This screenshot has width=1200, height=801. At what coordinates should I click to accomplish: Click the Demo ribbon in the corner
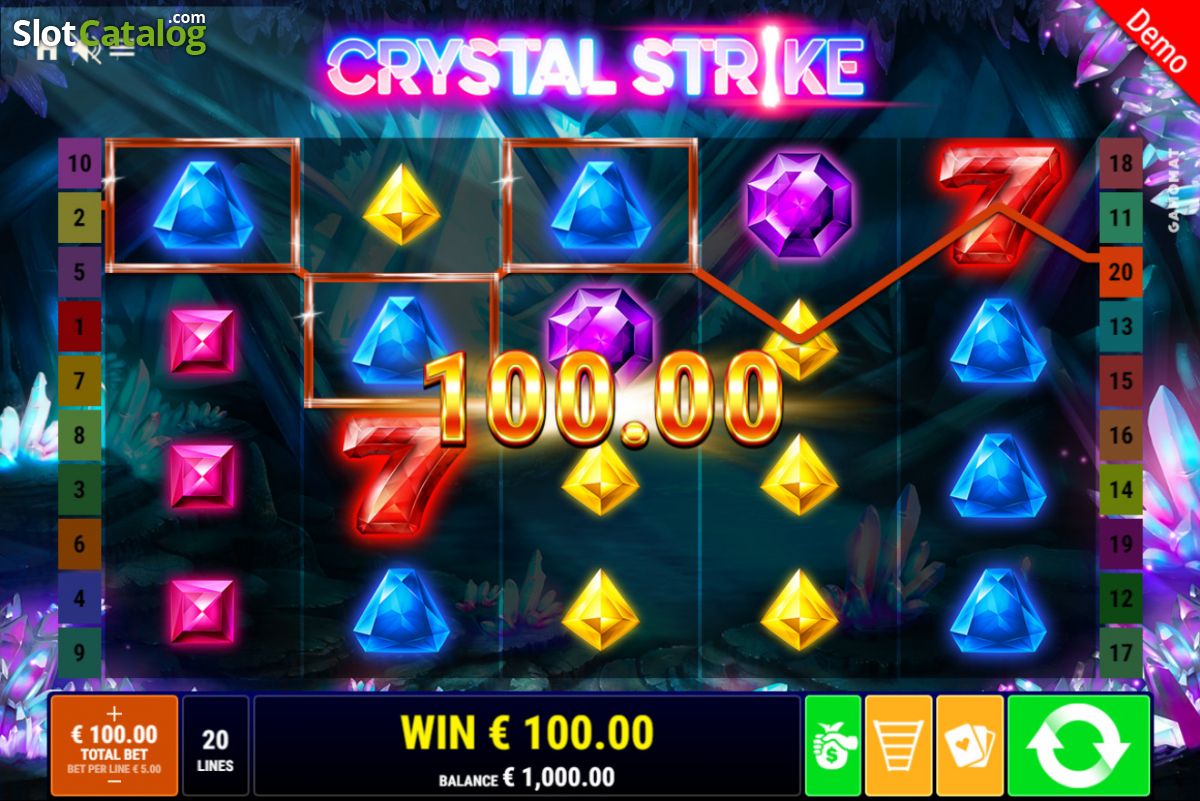click(x=1151, y=42)
